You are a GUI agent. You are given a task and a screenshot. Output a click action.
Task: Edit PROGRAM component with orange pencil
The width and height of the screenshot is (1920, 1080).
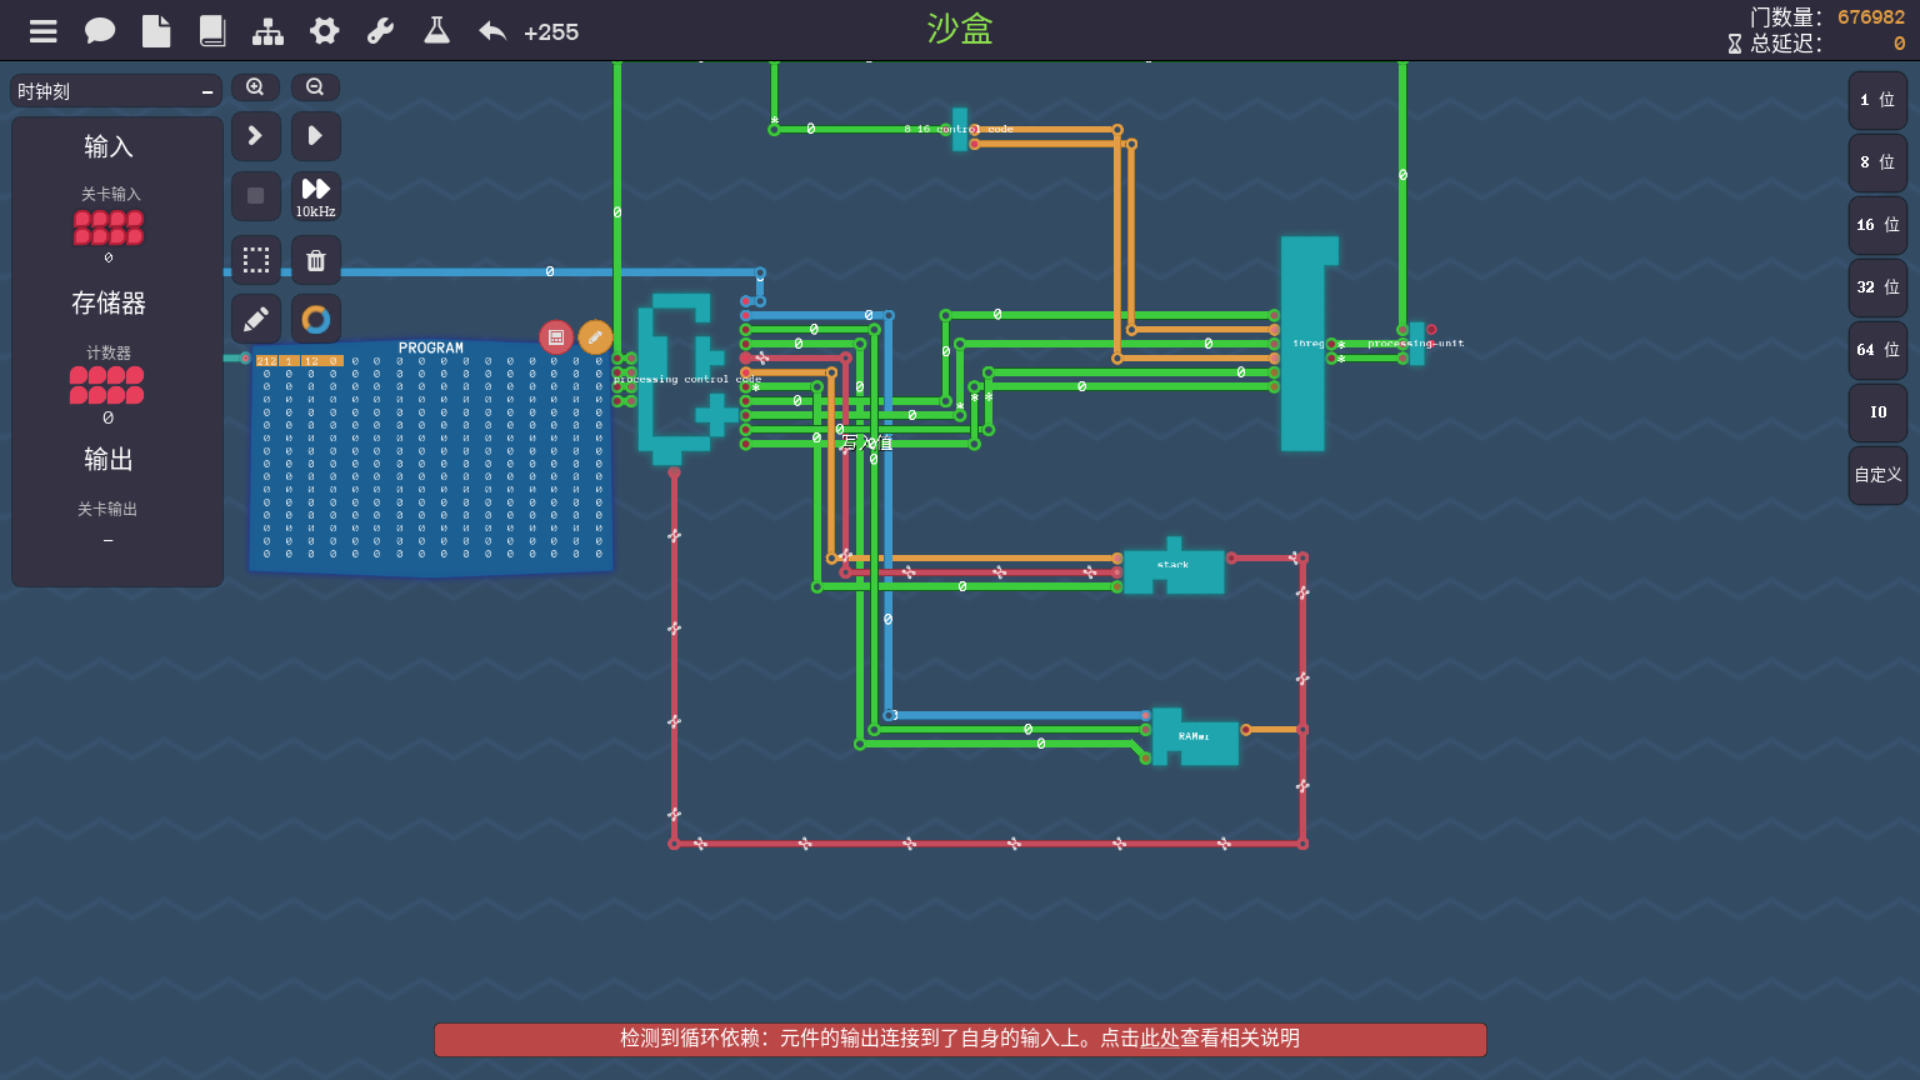[x=595, y=337]
